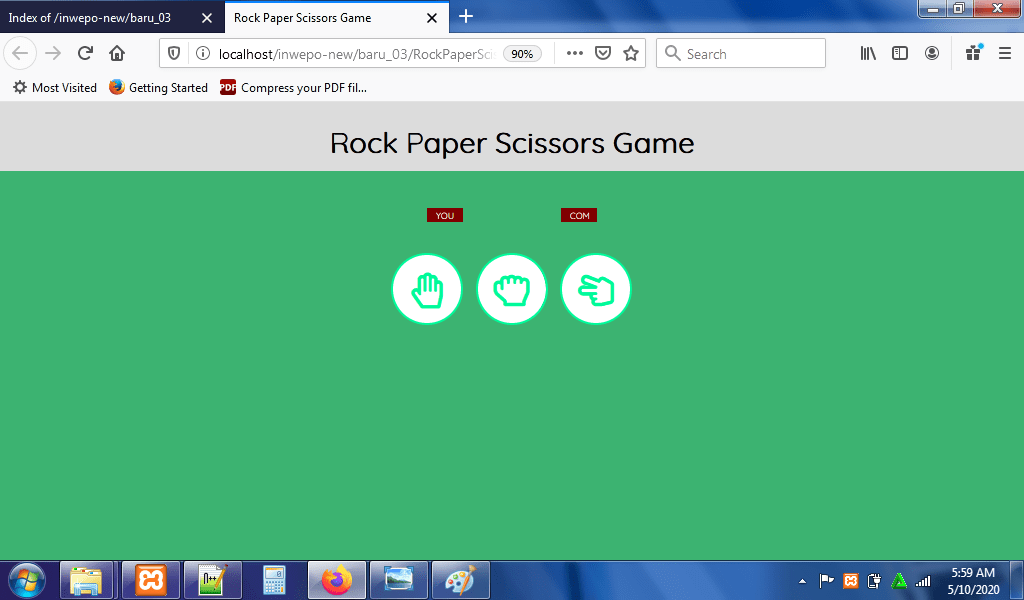Open the clock showing 5:59 AM
The image size is (1024, 600).
coord(973,580)
